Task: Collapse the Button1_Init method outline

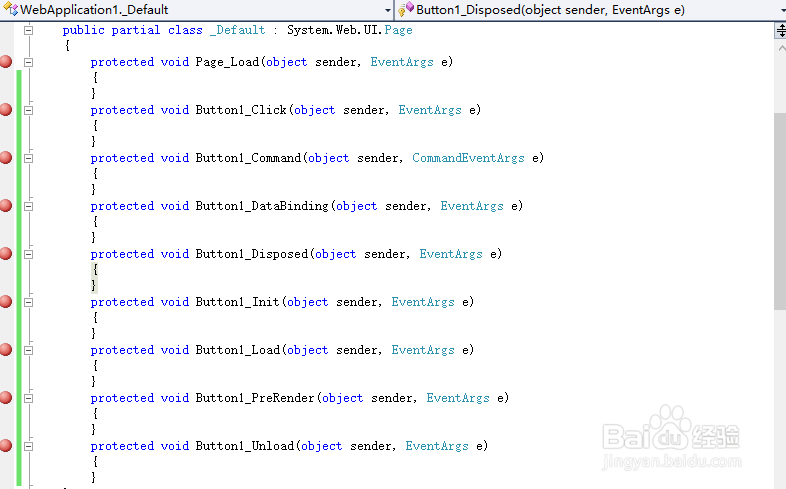Action: (29, 302)
